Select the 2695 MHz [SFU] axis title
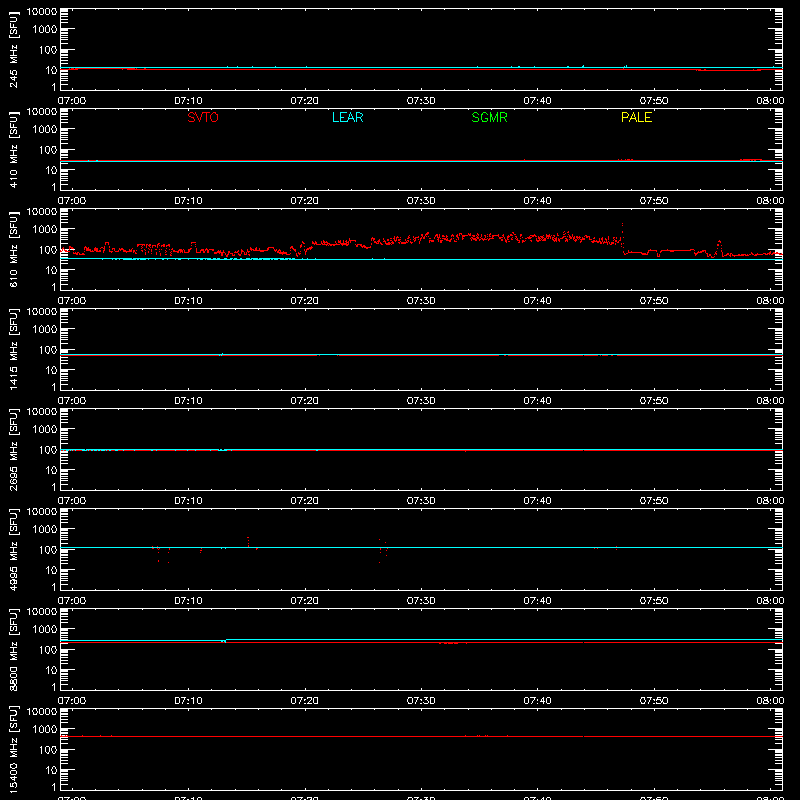The width and height of the screenshot is (800, 800). tap(14, 449)
